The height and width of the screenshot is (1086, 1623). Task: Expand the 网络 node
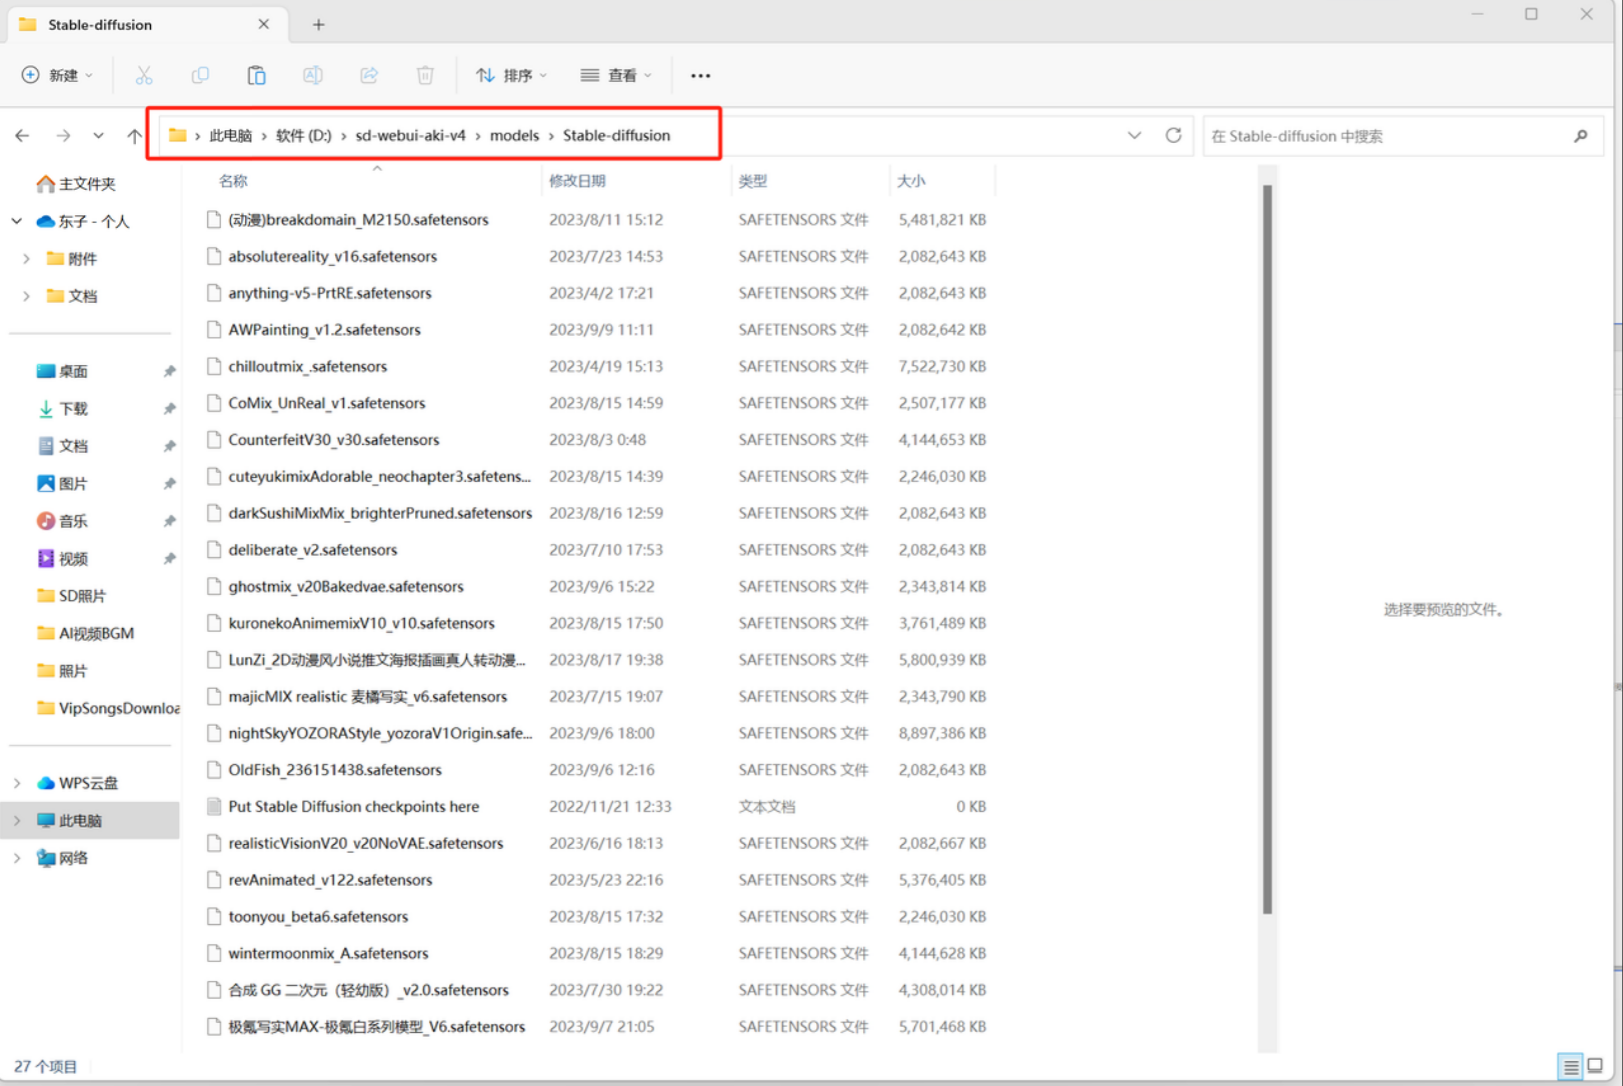point(17,858)
